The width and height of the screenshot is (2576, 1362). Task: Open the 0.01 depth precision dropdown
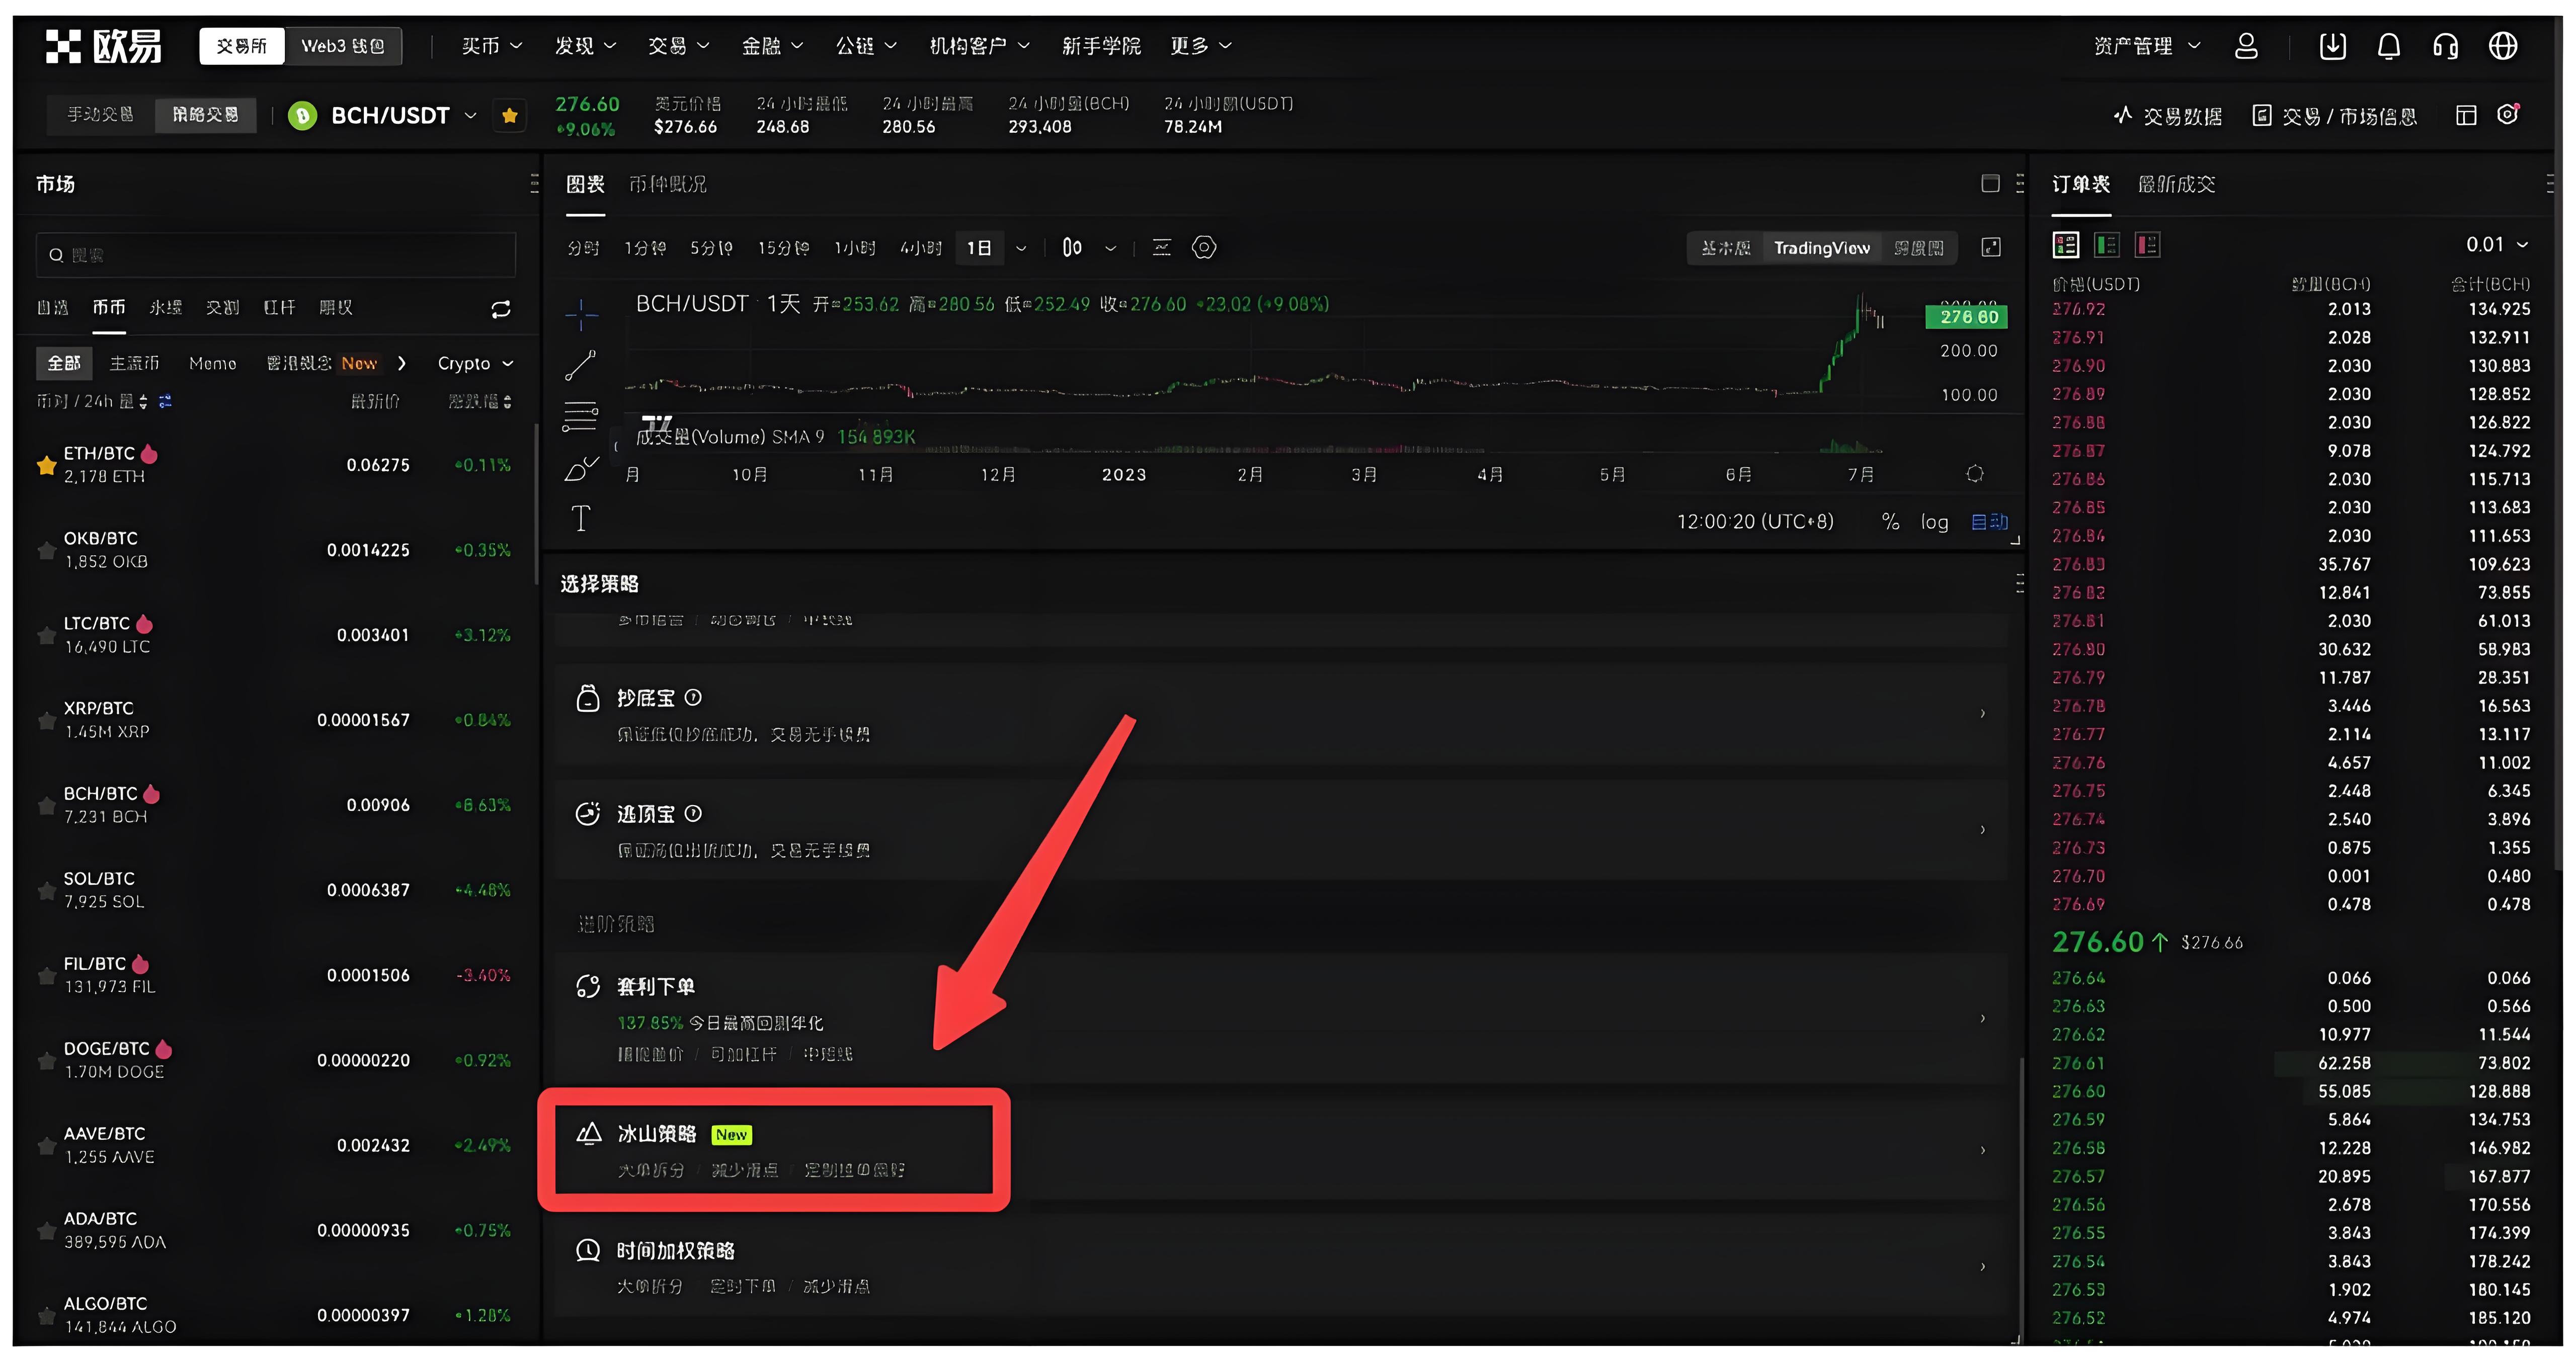[2496, 245]
